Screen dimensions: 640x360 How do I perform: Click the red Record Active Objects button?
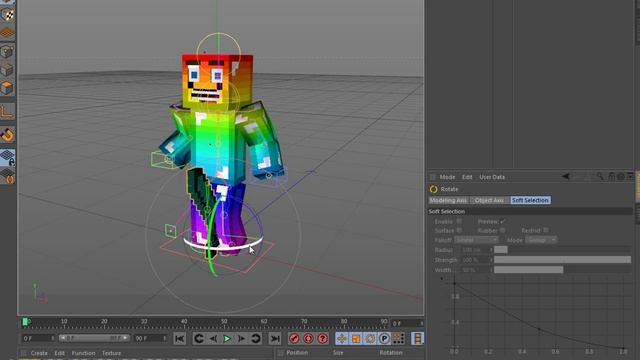click(294, 338)
